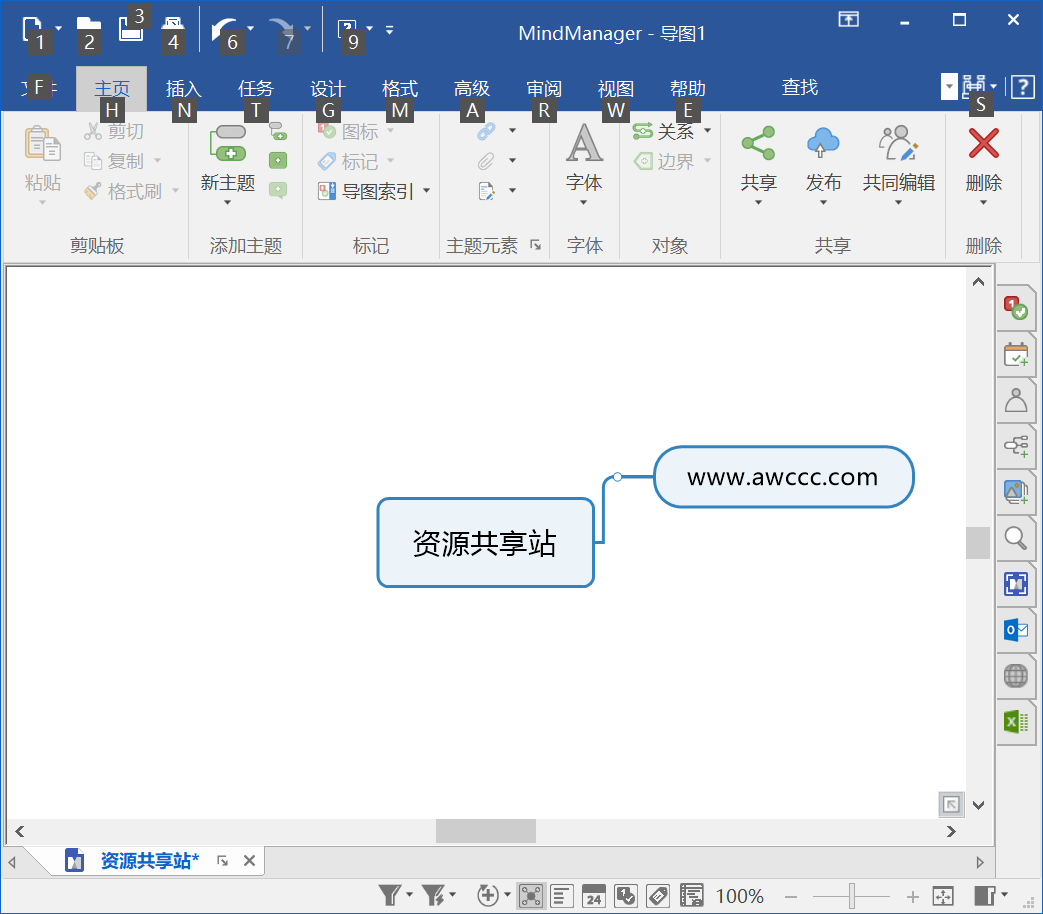Click the Add Subtopic small icon

tap(278, 131)
